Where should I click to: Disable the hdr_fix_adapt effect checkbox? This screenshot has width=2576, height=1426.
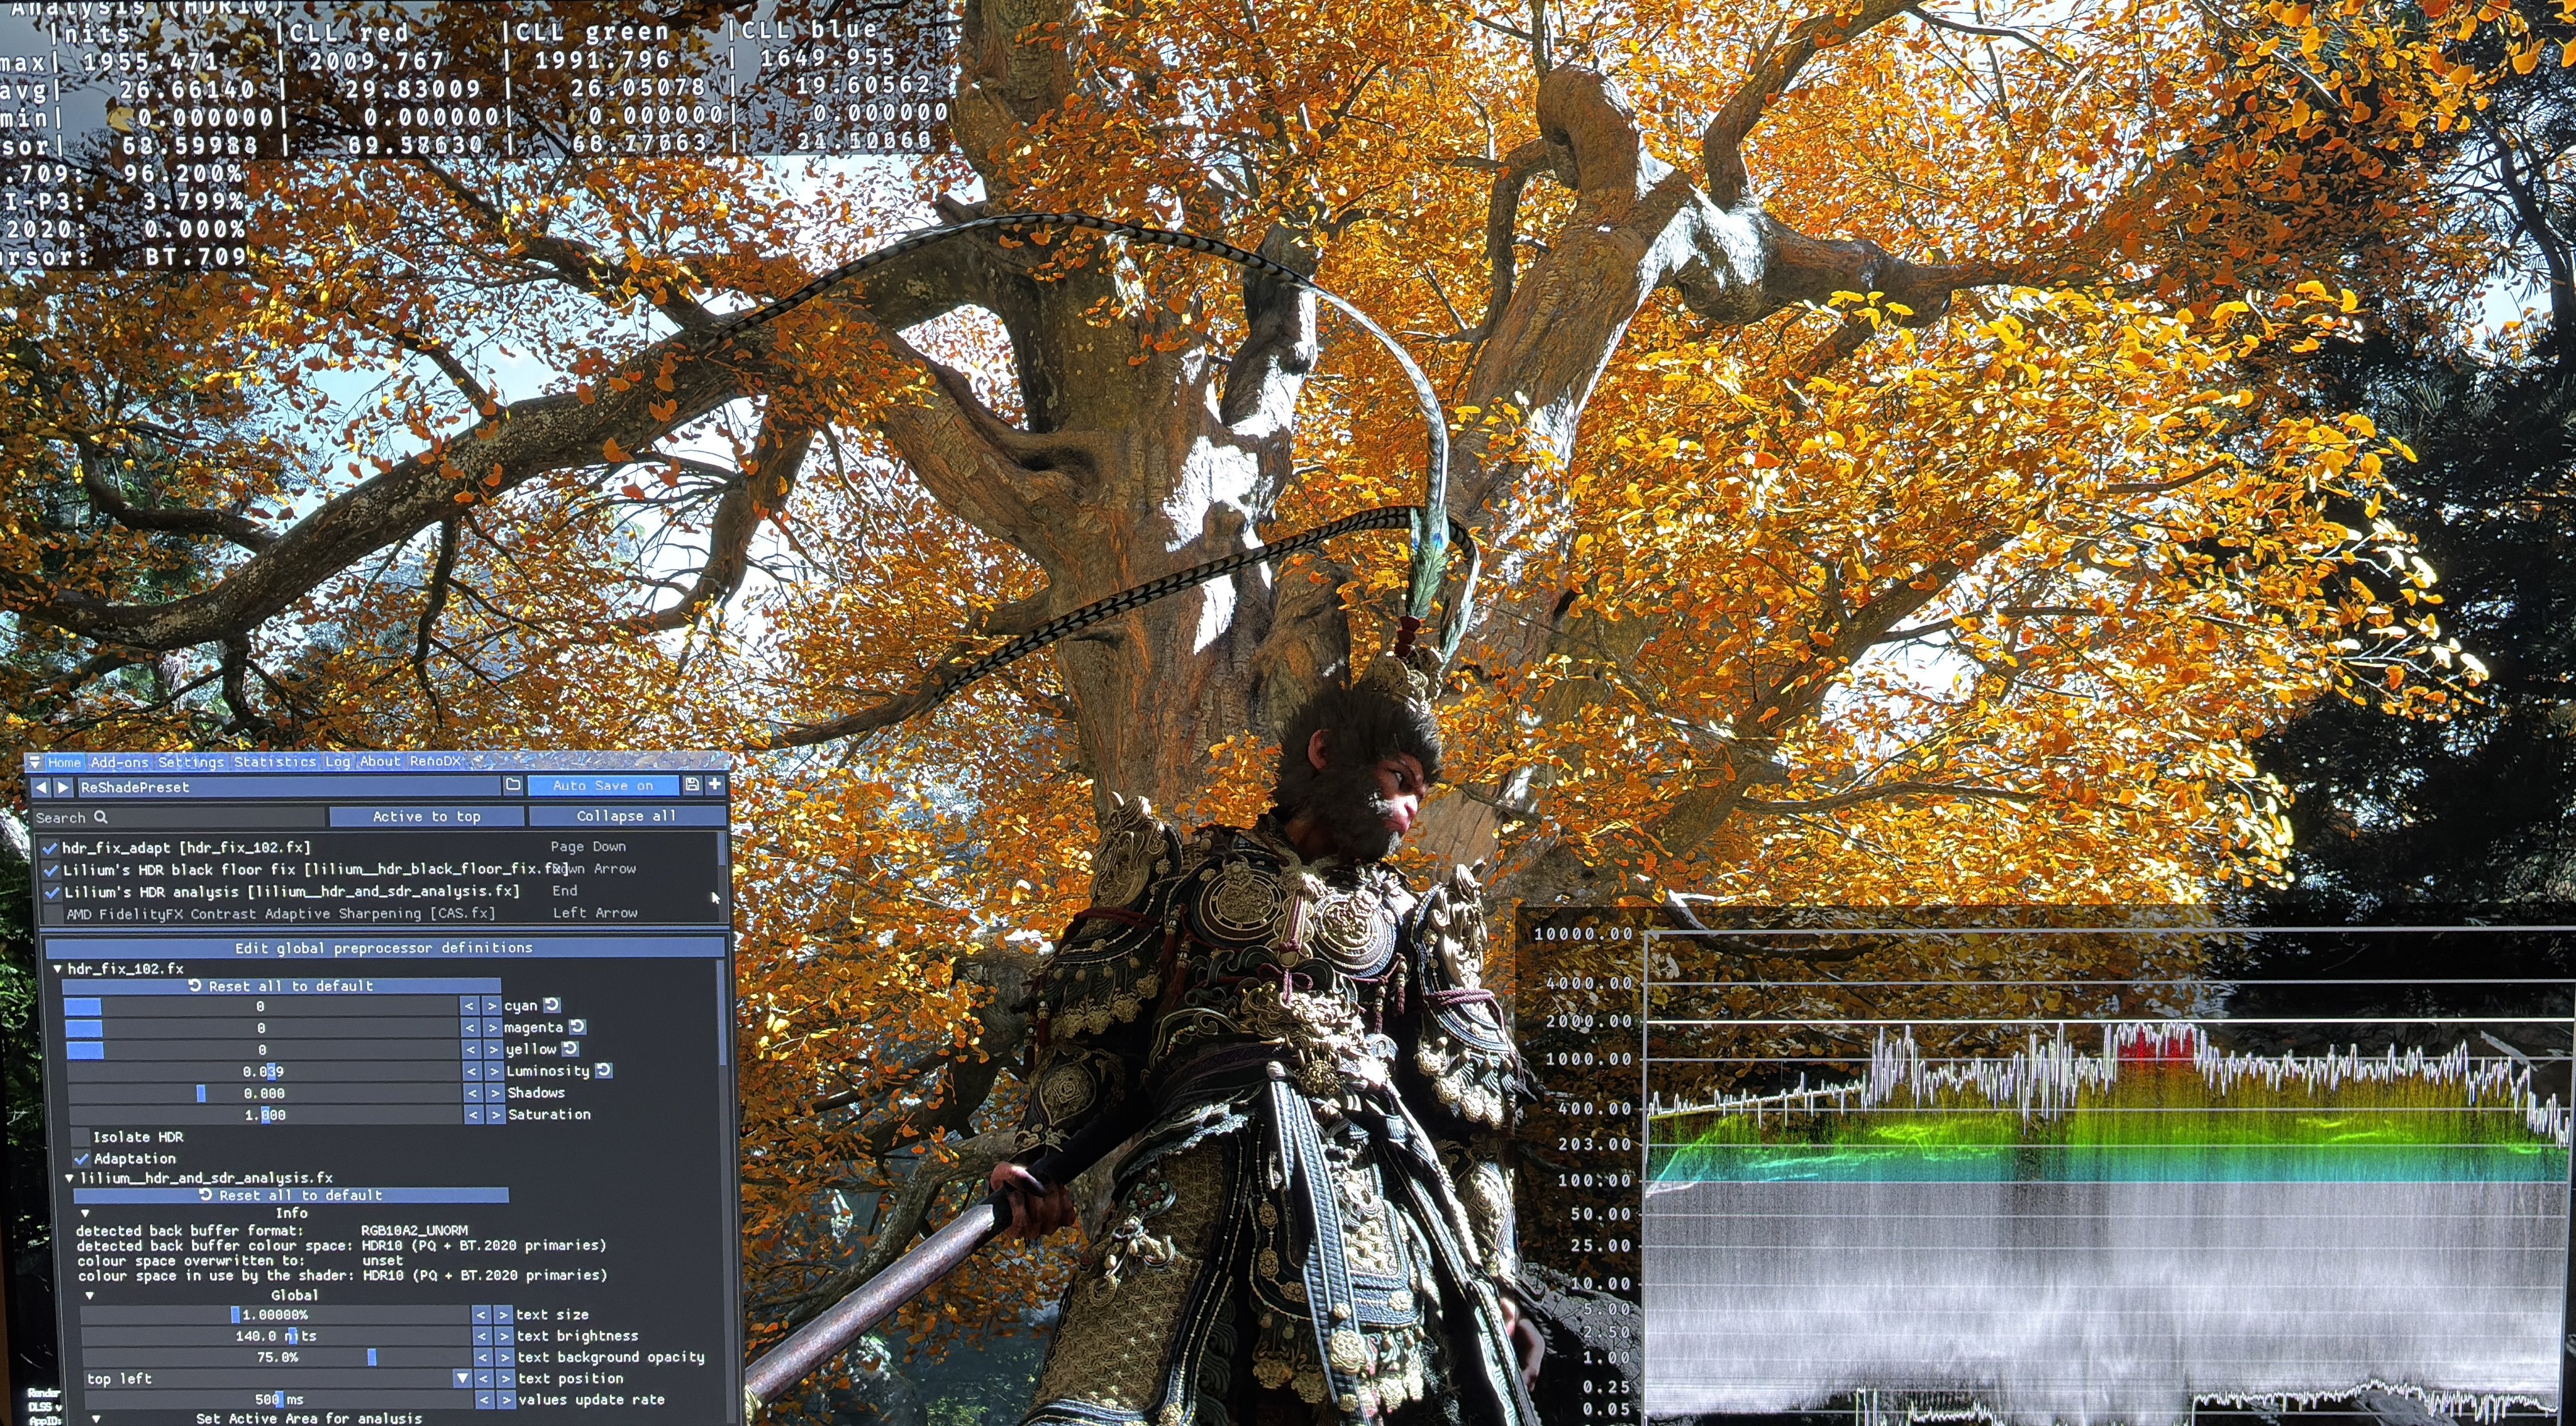(50, 848)
